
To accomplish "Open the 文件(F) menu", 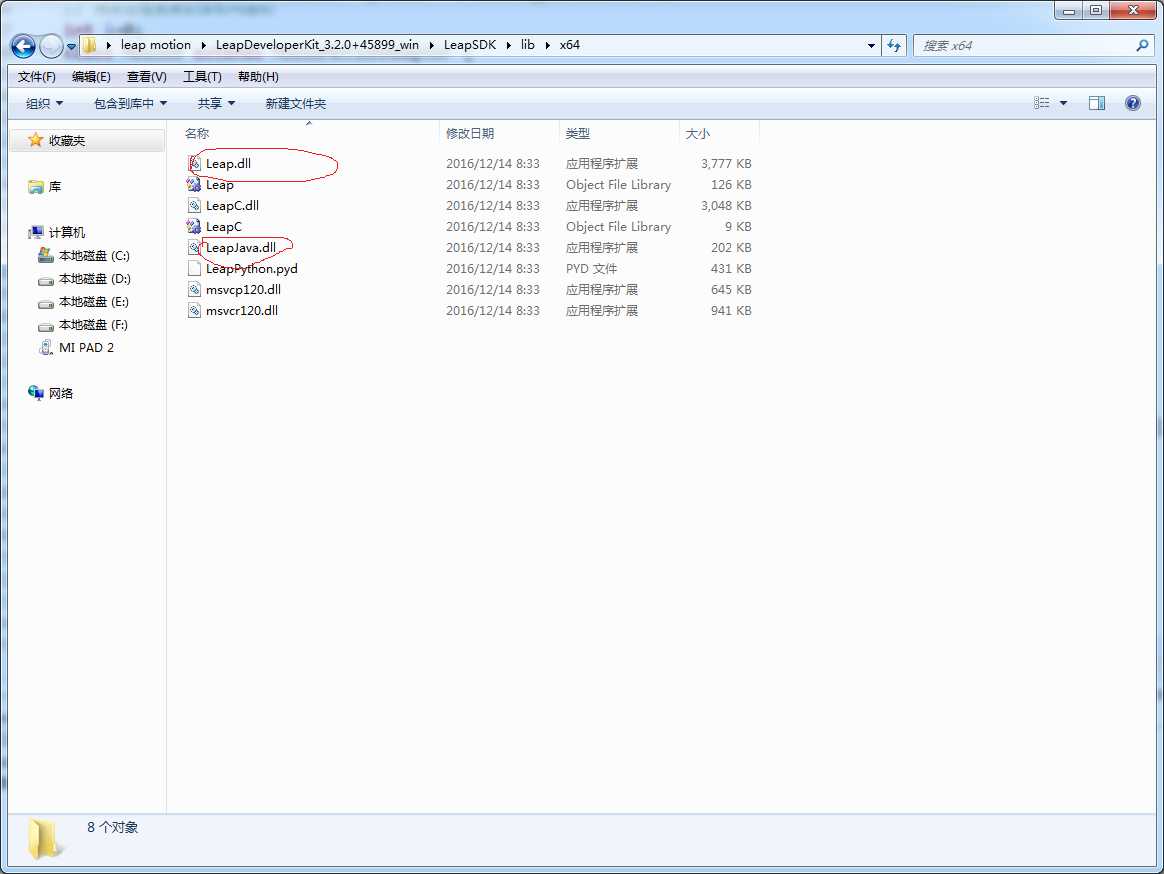I will pos(36,76).
